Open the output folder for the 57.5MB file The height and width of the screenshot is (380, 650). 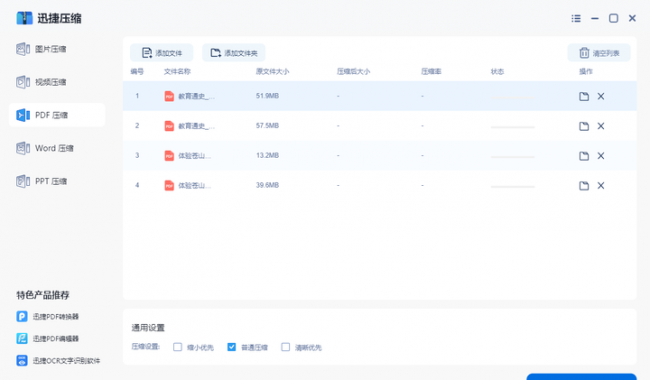click(x=584, y=126)
